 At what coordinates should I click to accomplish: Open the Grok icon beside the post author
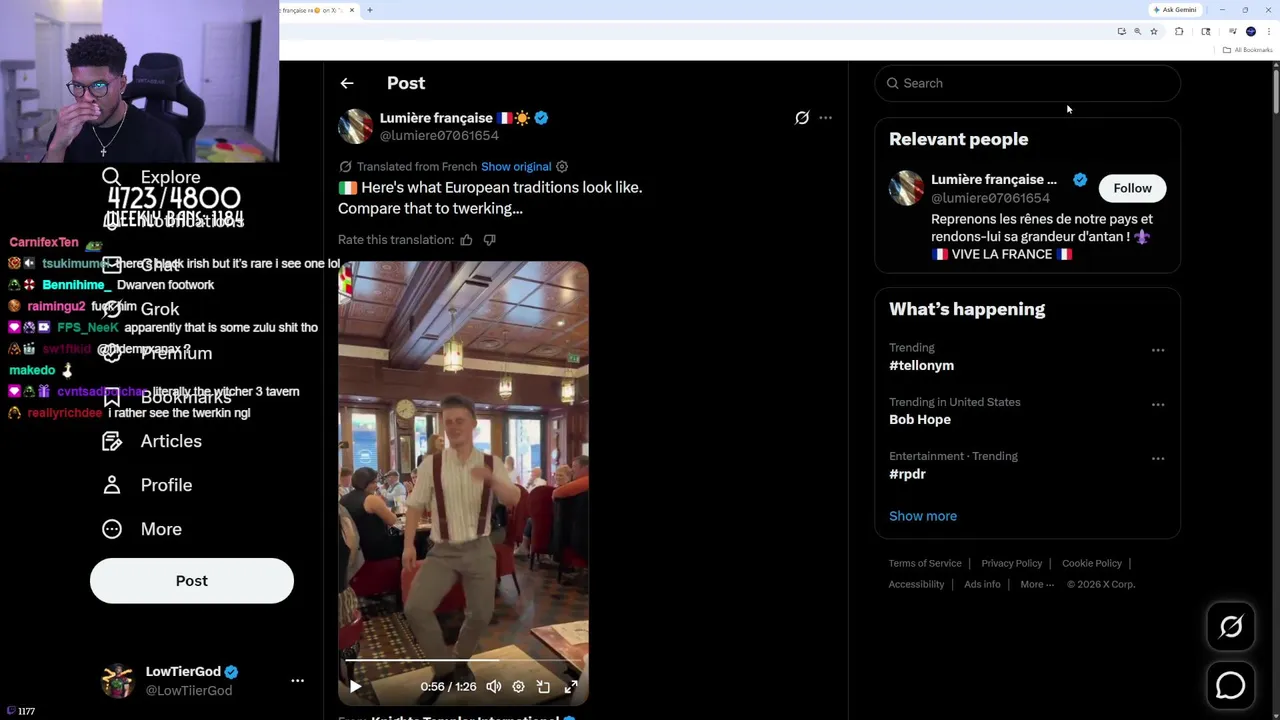point(802,118)
